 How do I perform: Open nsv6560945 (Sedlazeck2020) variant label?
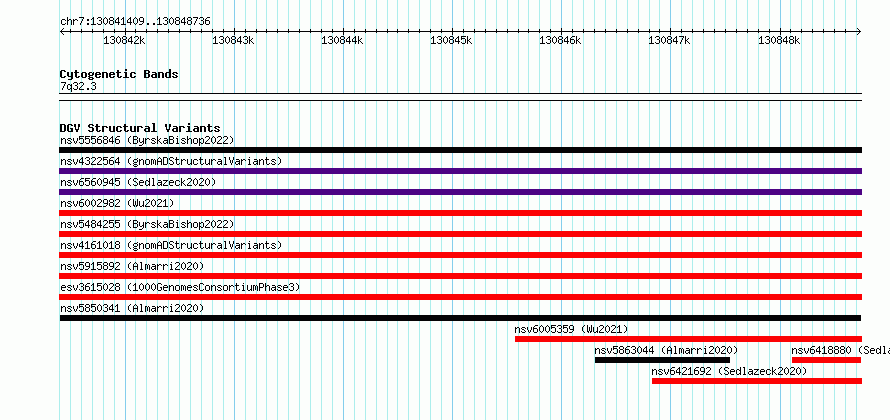click(x=138, y=182)
